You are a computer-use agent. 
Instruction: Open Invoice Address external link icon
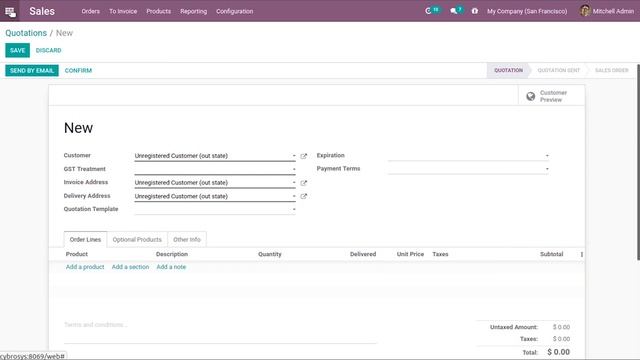303,183
